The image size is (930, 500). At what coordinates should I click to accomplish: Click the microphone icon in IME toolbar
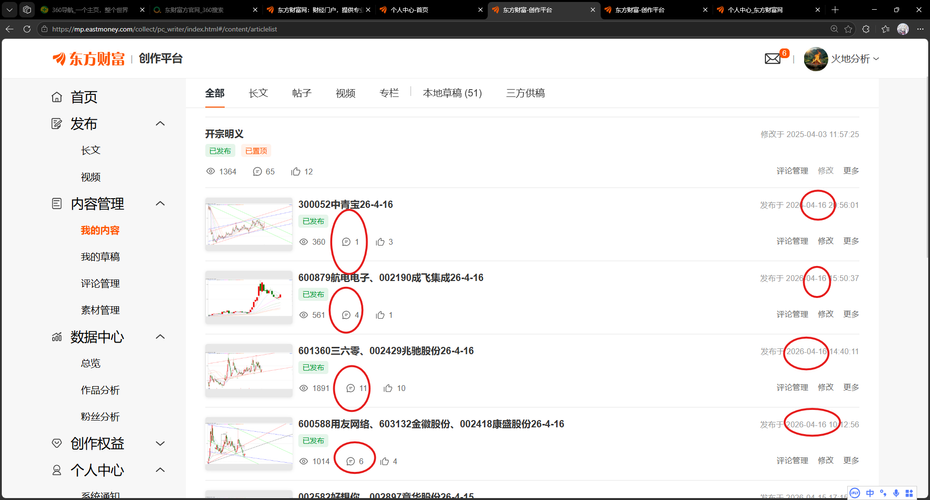(896, 493)
